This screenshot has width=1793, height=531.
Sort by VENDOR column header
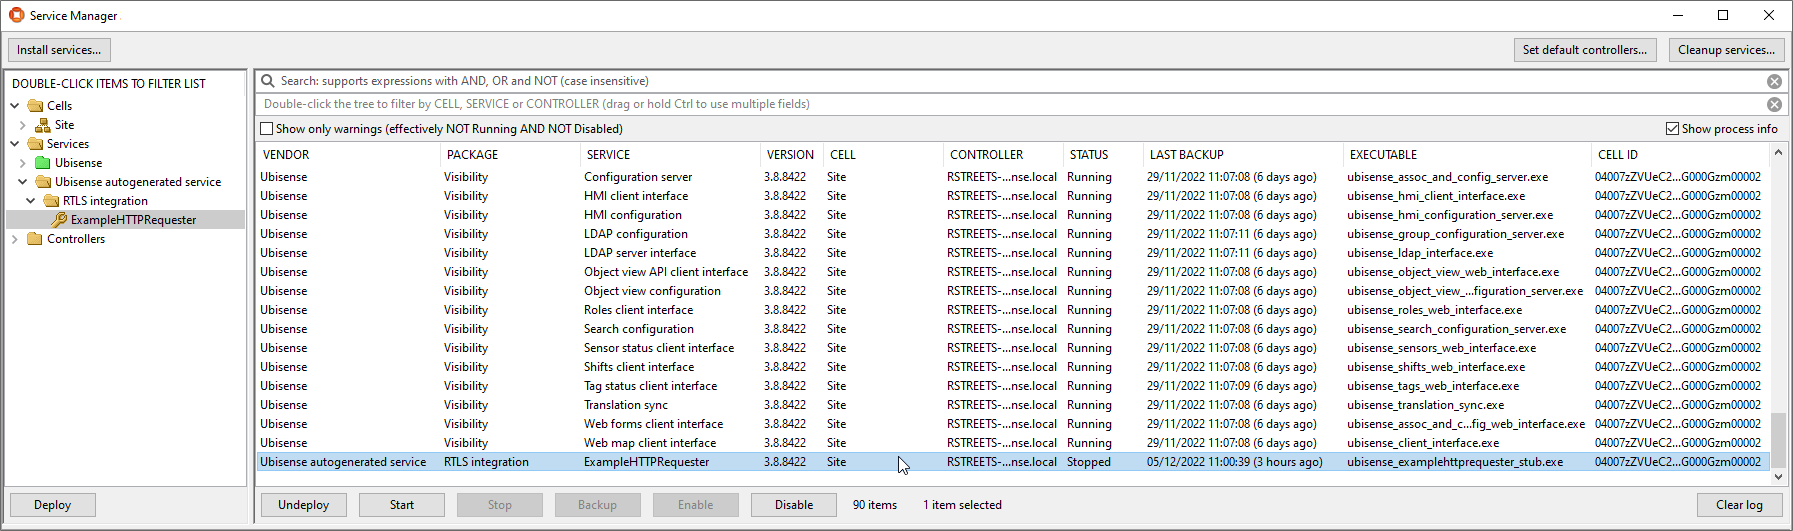click(x=348, y=155)
